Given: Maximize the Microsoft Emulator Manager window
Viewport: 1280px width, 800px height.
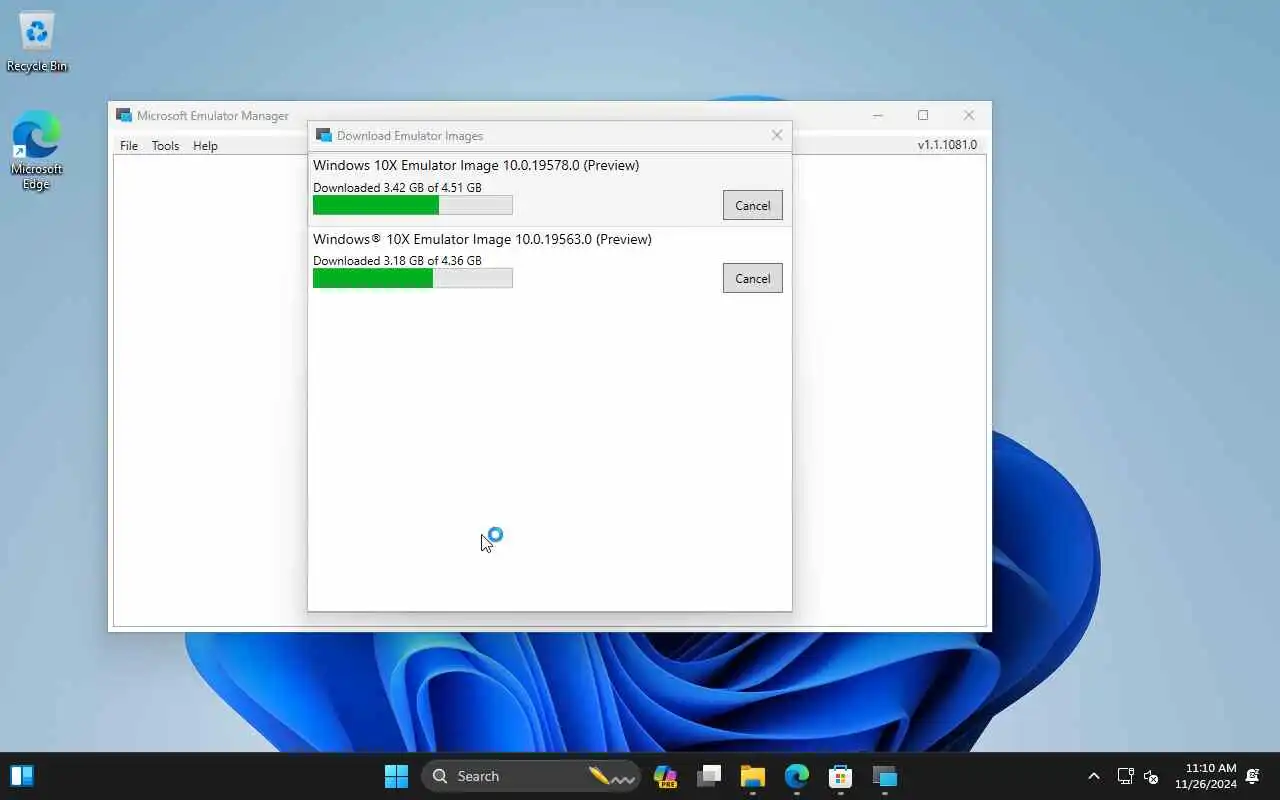Looking at the screenshot, I should coord(923,115).
